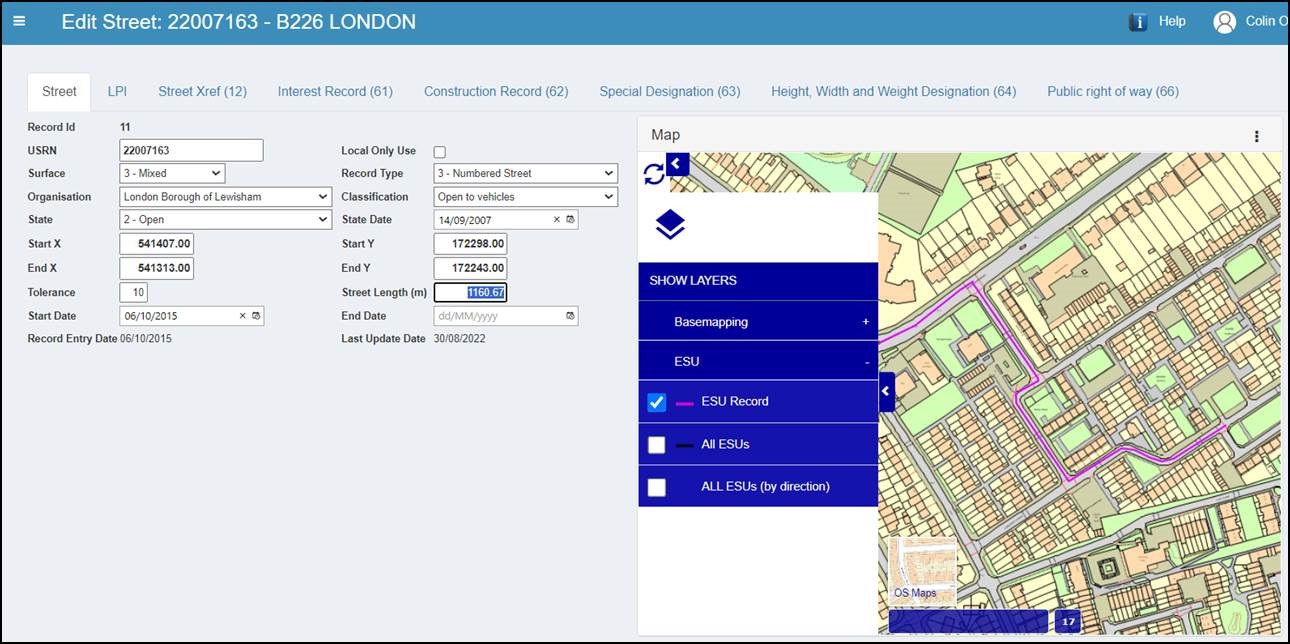Click the End X field
Viewport: 1290px width, 644px height.
(x=156, y=268)
